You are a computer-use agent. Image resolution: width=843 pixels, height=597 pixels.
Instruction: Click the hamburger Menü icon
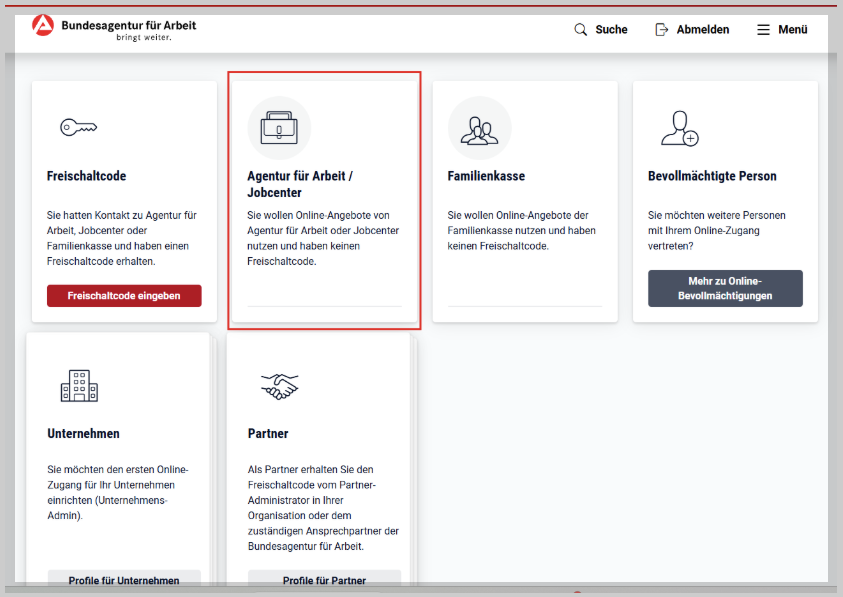tap(763, 30)
